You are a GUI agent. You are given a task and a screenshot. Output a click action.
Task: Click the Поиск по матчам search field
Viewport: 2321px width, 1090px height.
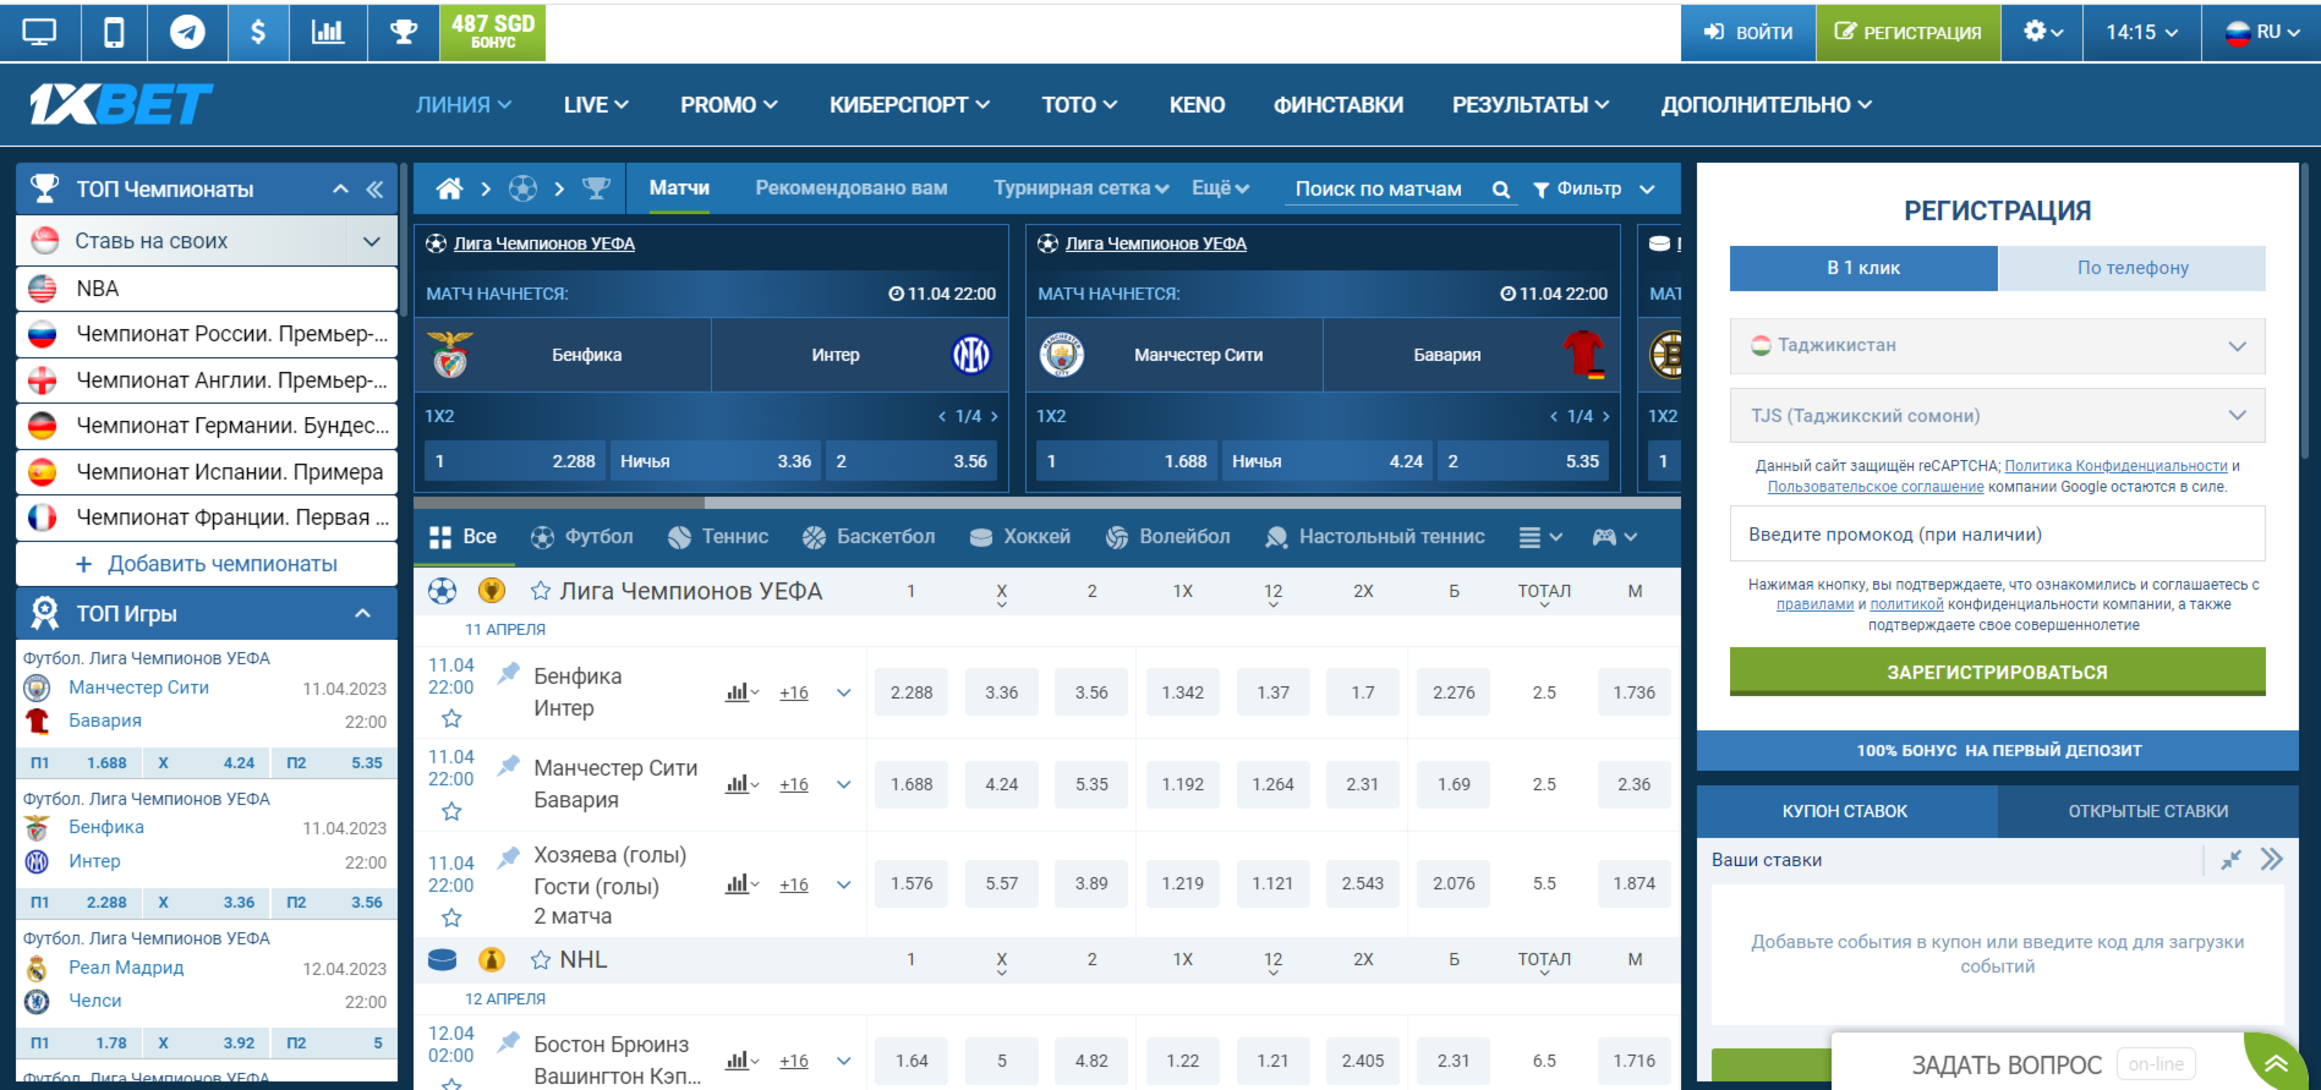point(1380,189)
